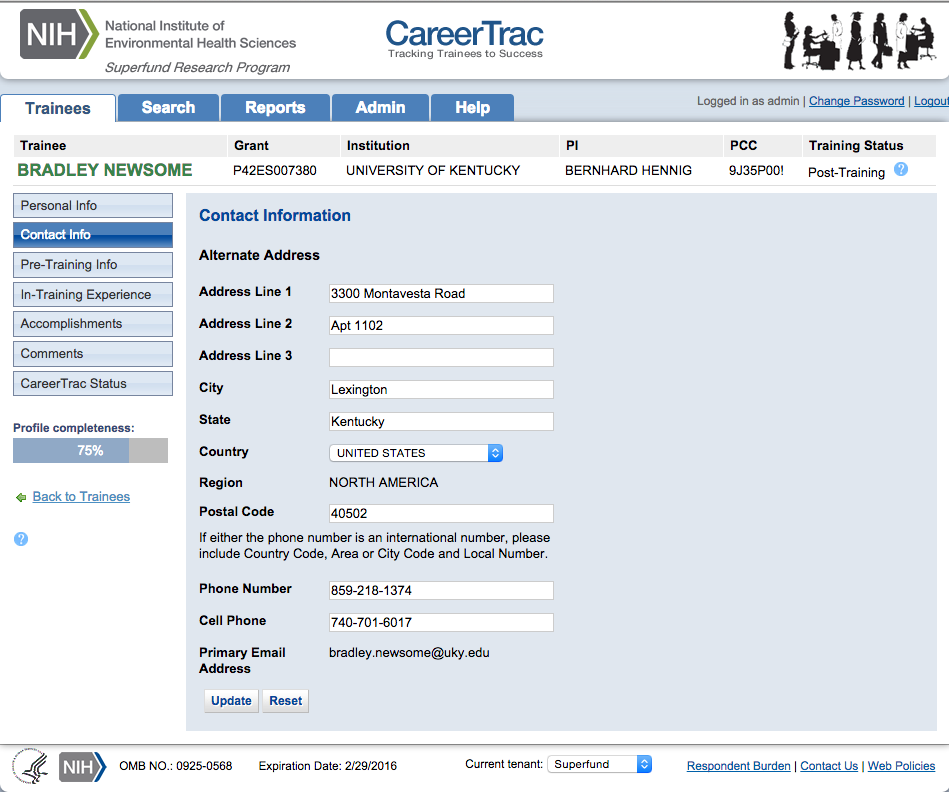Click the HHS eagle logo in footer

click(x=31, y=765)
